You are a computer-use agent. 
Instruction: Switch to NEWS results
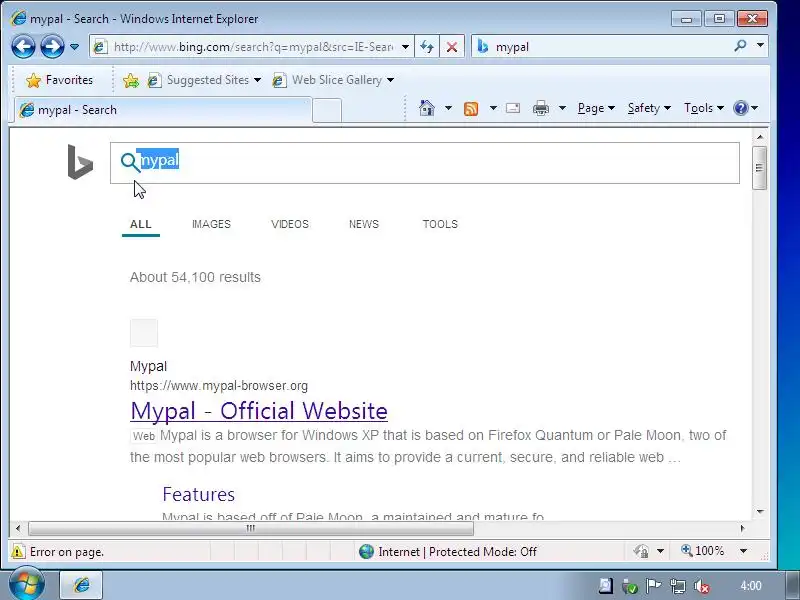tap(364, 224)
